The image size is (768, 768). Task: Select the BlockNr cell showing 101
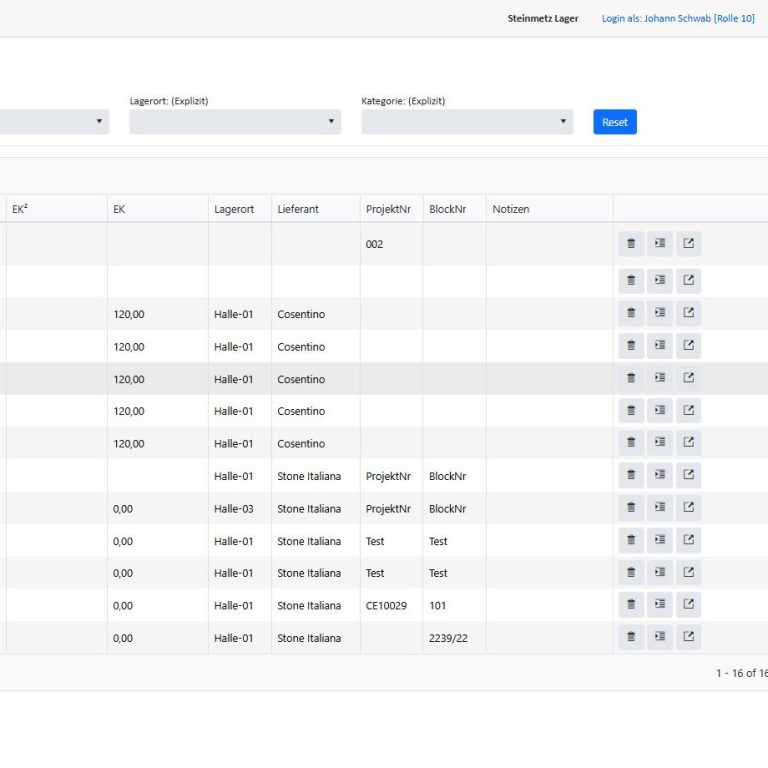tap(455, 605)
